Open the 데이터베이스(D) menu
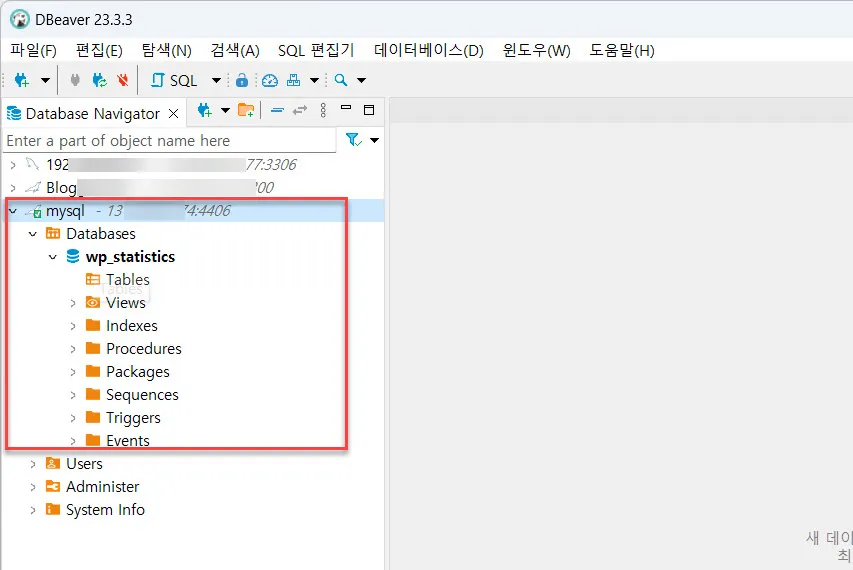 (429, 51)
